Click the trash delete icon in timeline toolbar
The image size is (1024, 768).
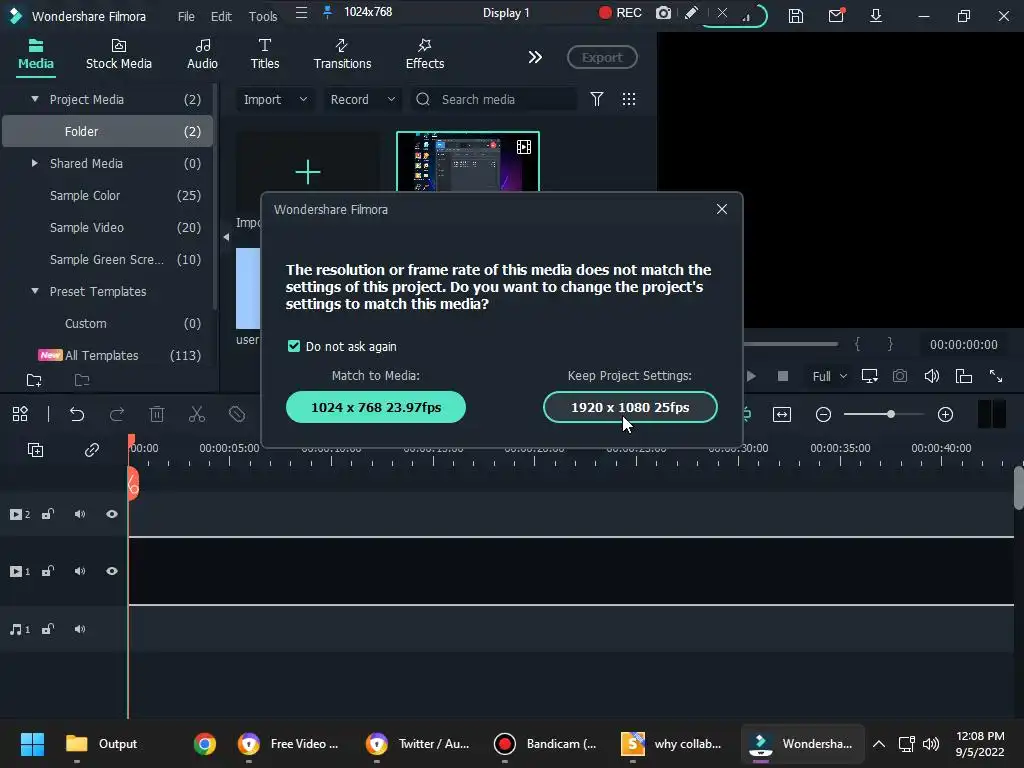[157, 414]
